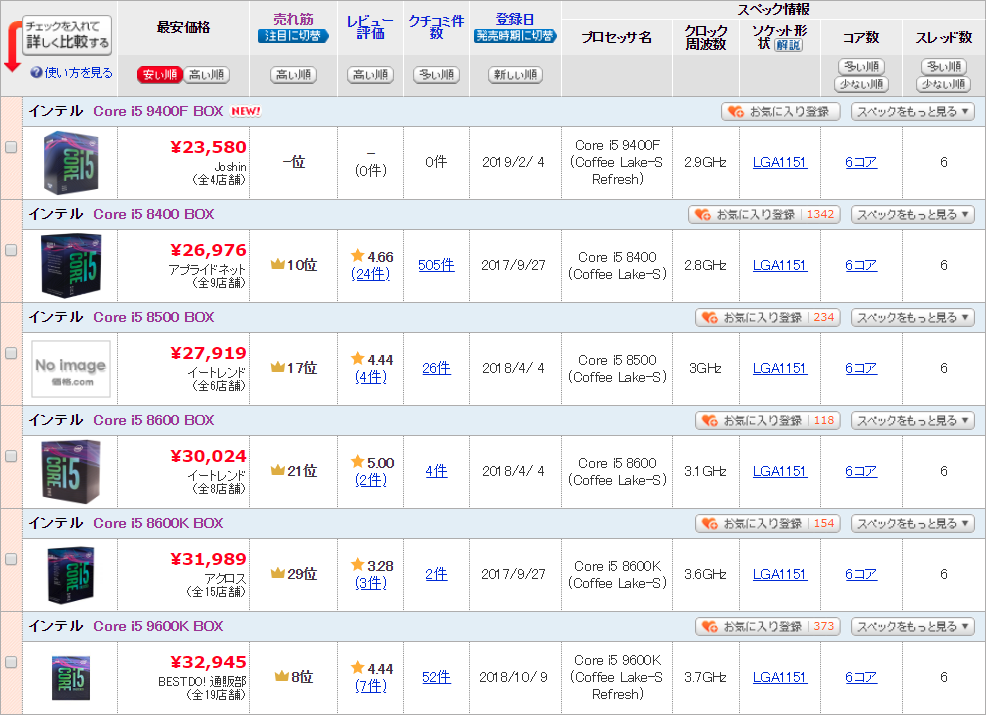Open the No image placeholder for Core i5 8500
This screenshot has width=986, height=715.
(70, 369)
